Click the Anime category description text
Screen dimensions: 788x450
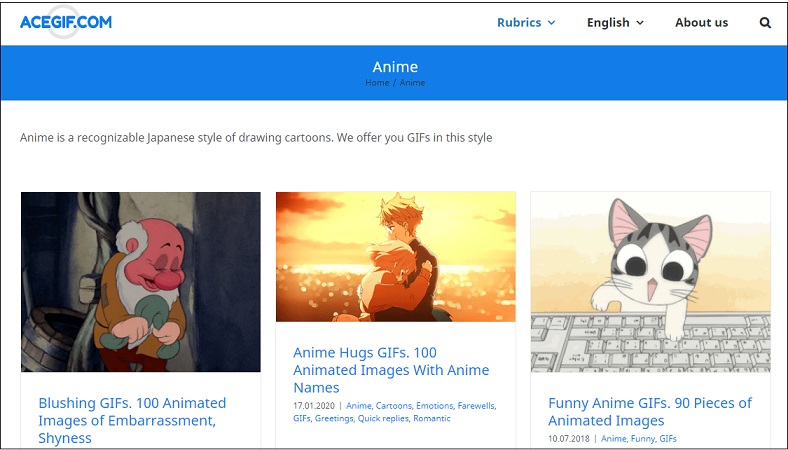click(256, 138)
